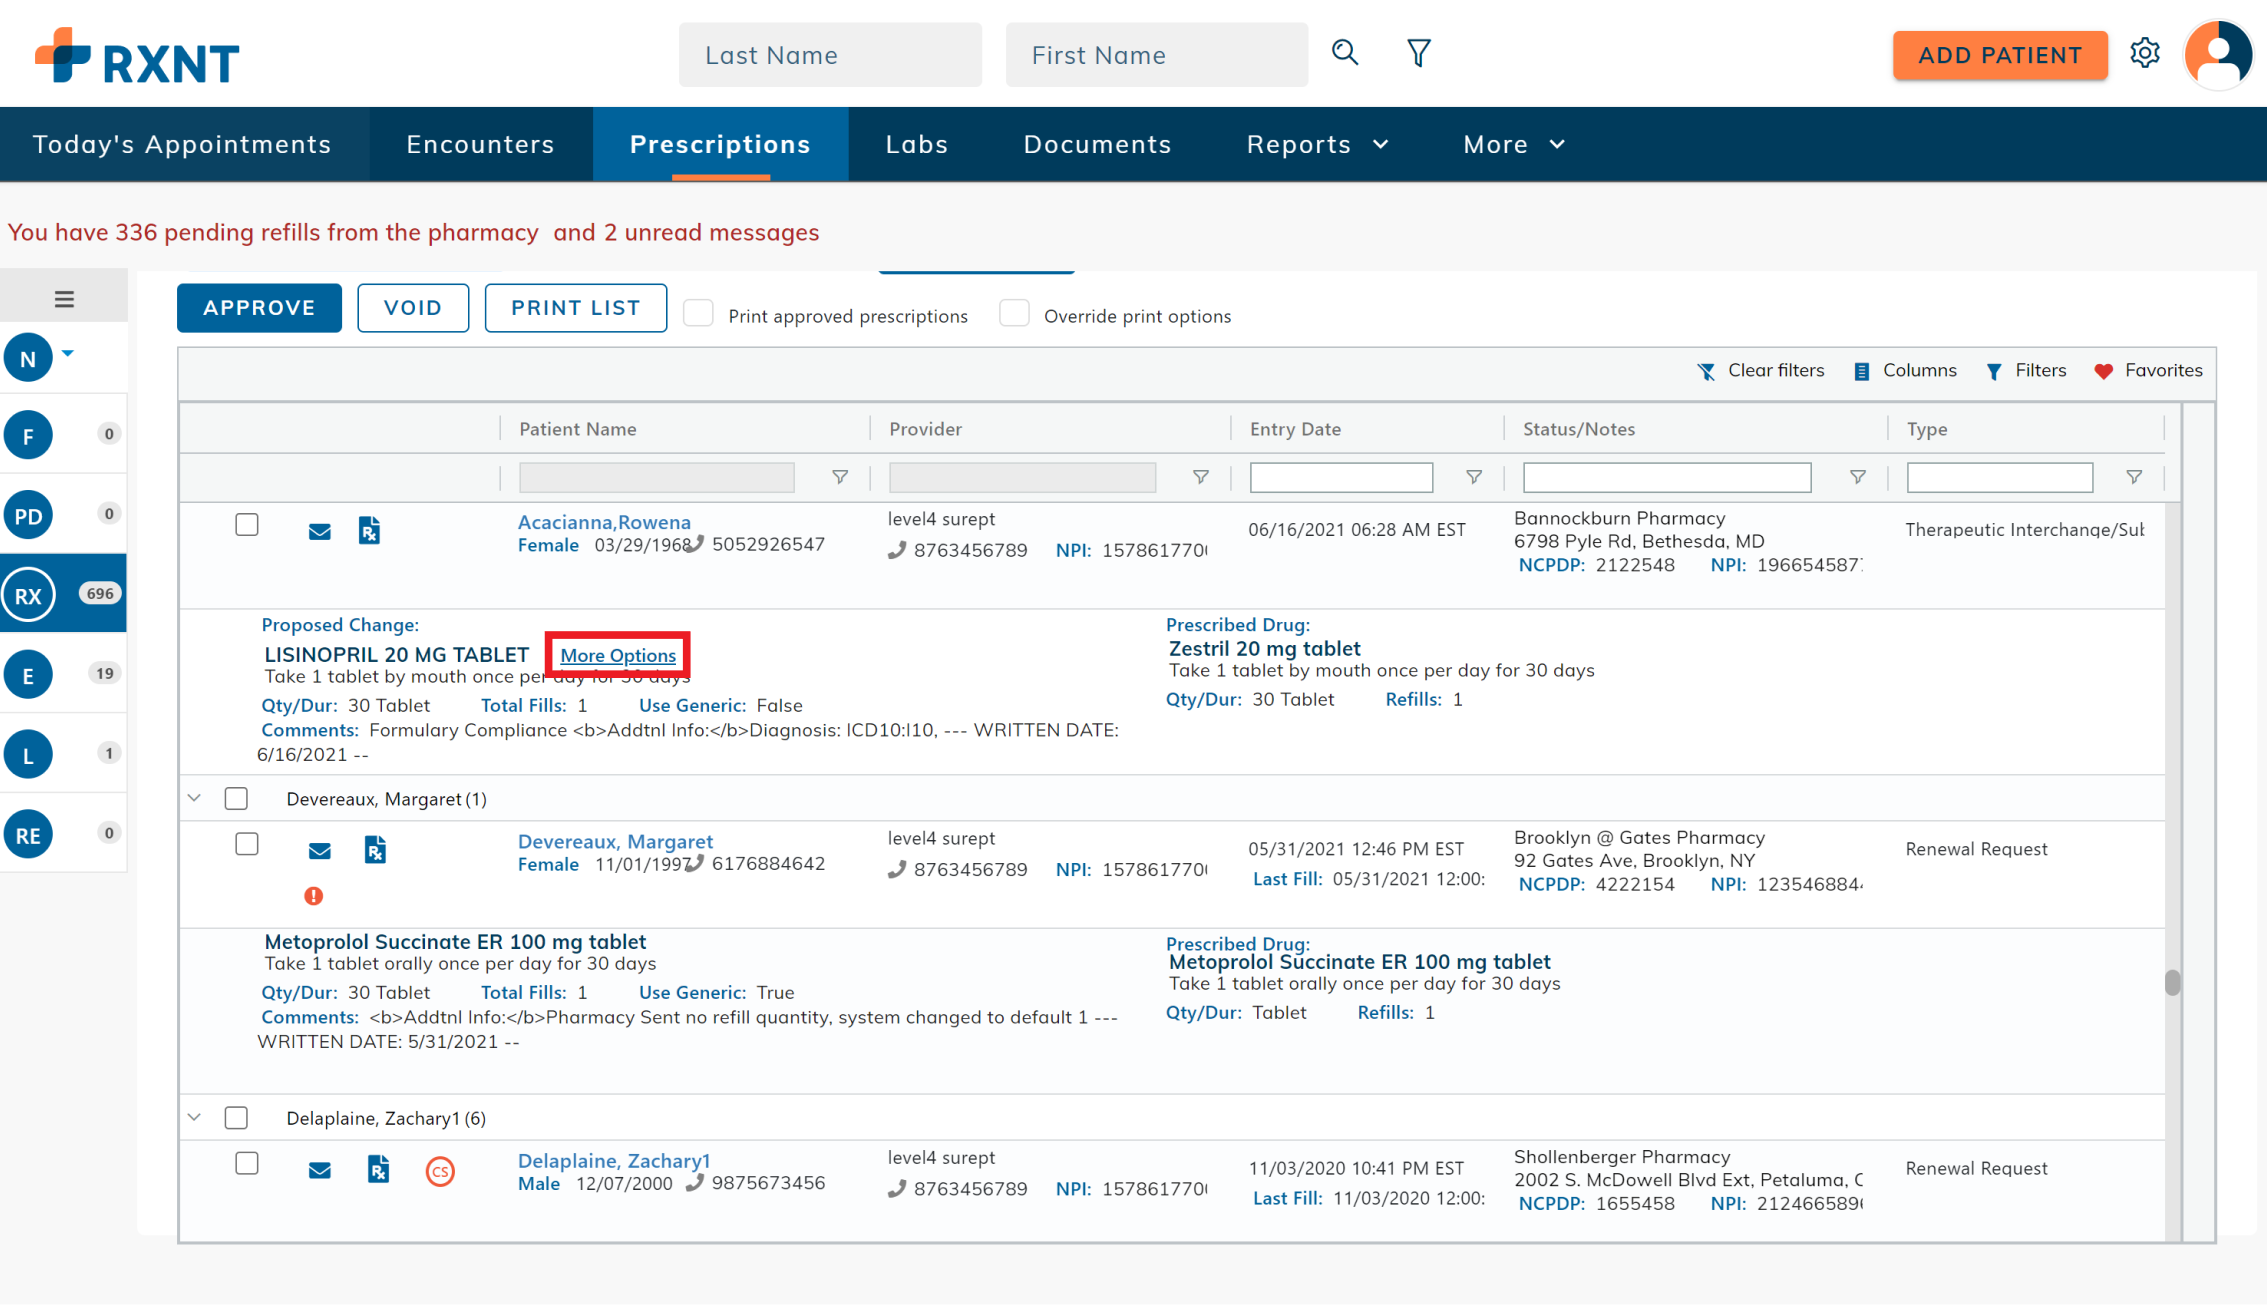
Task: Enable Override print options checkbox
Action: pos(1014,314)
